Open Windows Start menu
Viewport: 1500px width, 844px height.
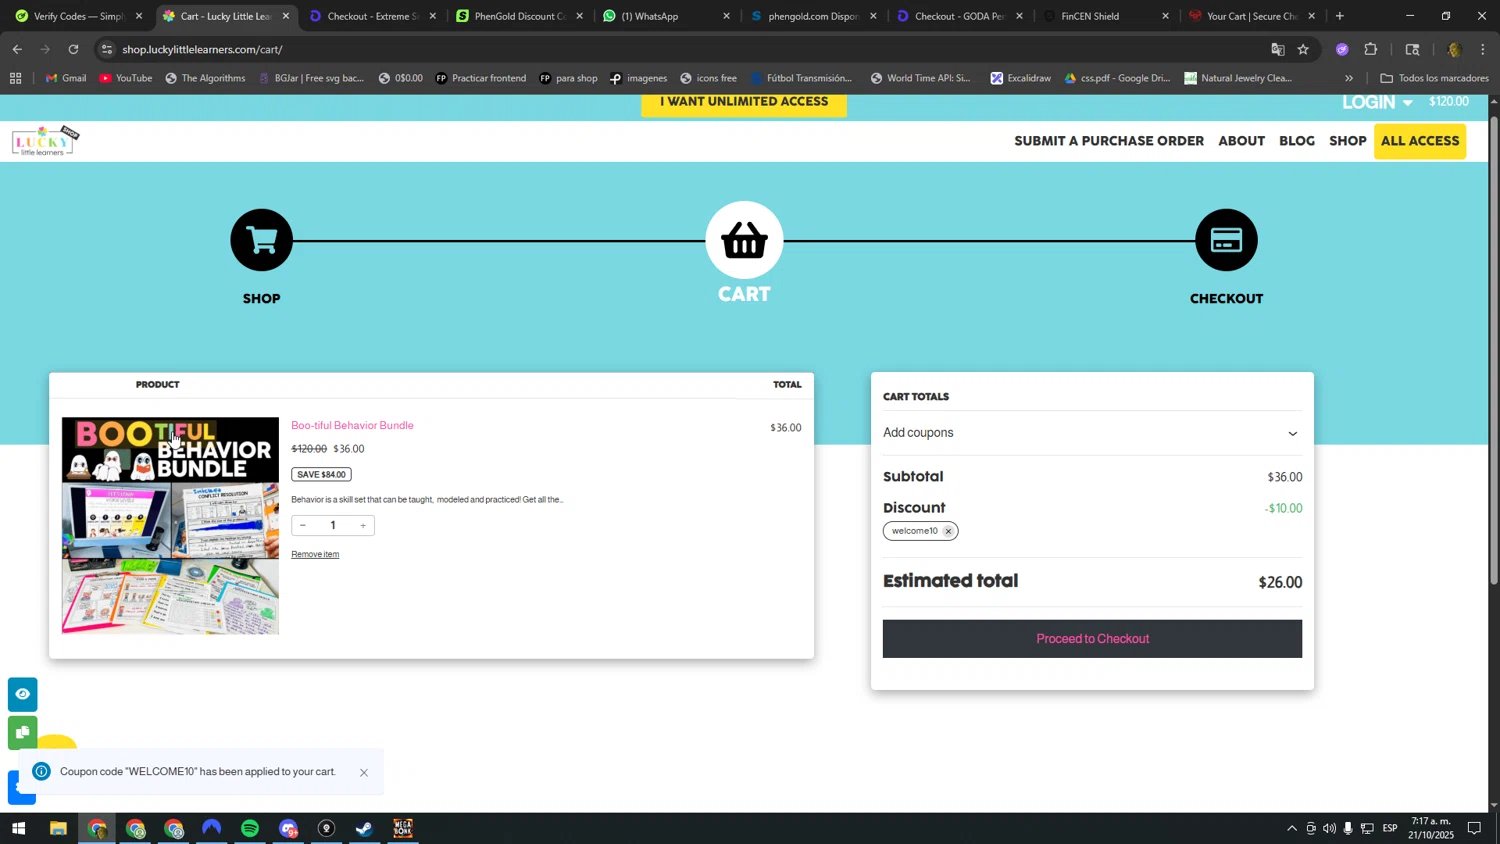pos(18,829)
